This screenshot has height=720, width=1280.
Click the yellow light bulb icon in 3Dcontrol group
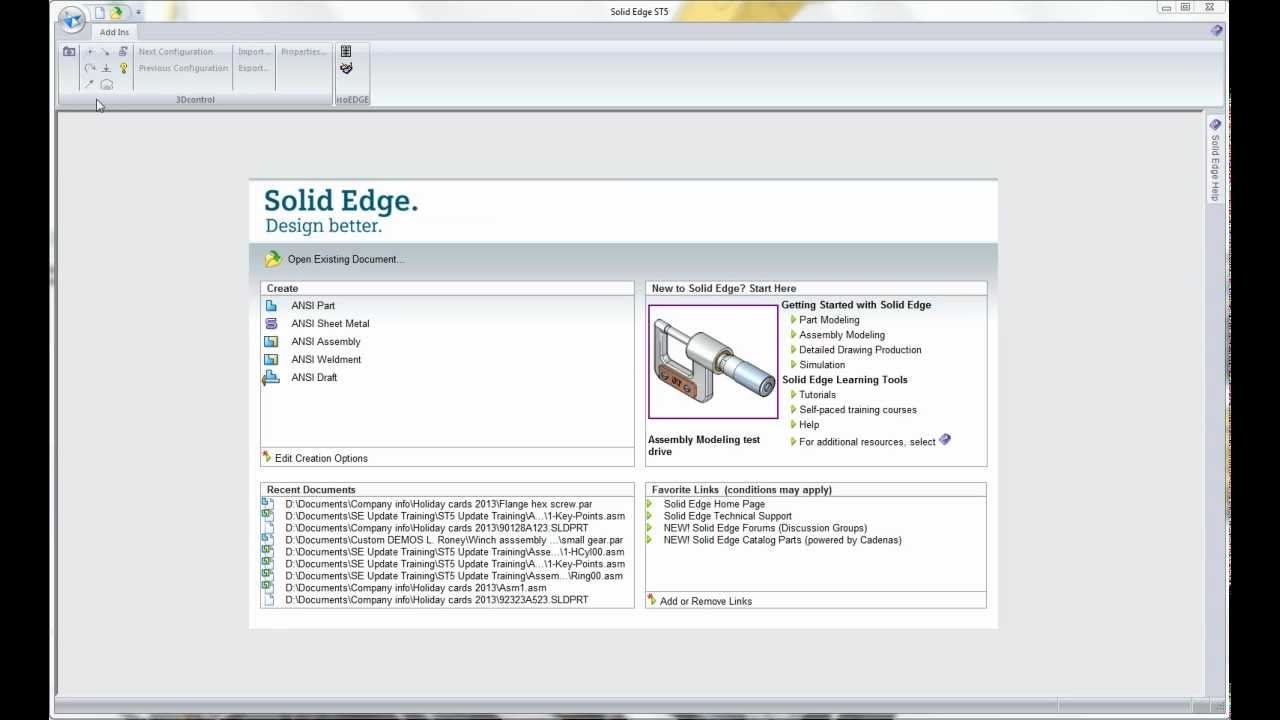pyautogui.click(x=124, y=68)
